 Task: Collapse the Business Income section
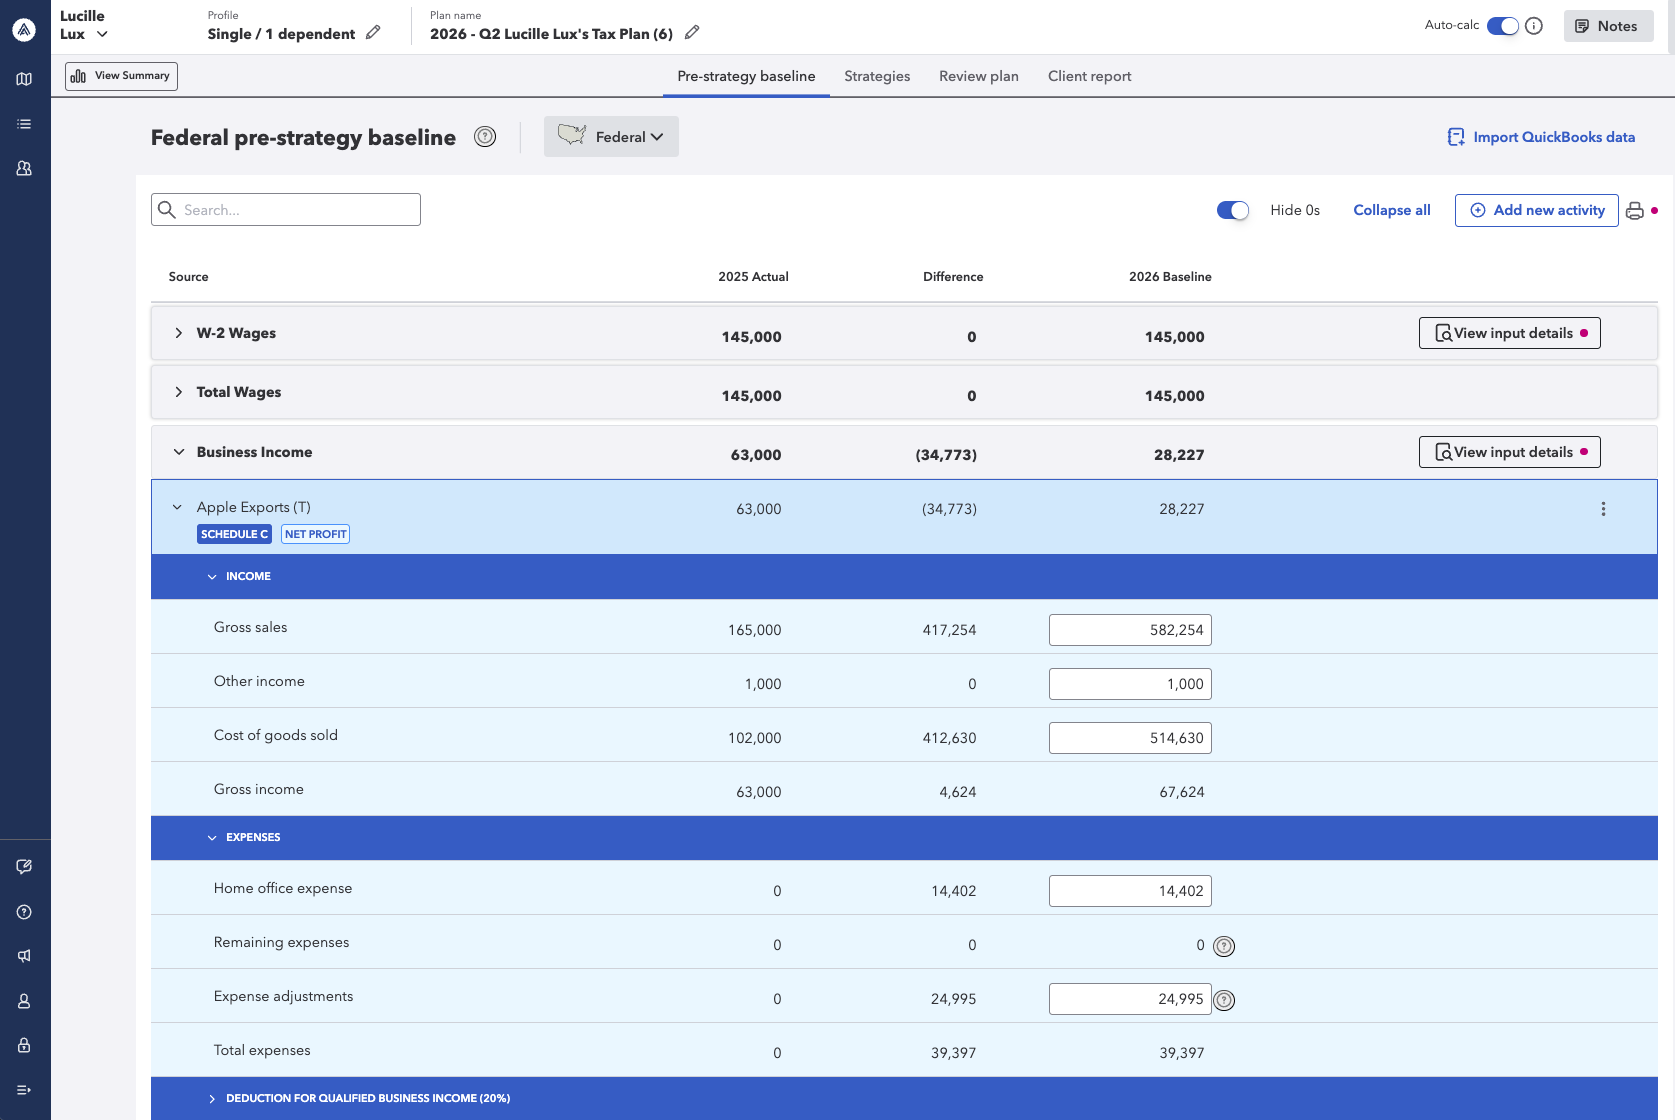tap(179, 452)
